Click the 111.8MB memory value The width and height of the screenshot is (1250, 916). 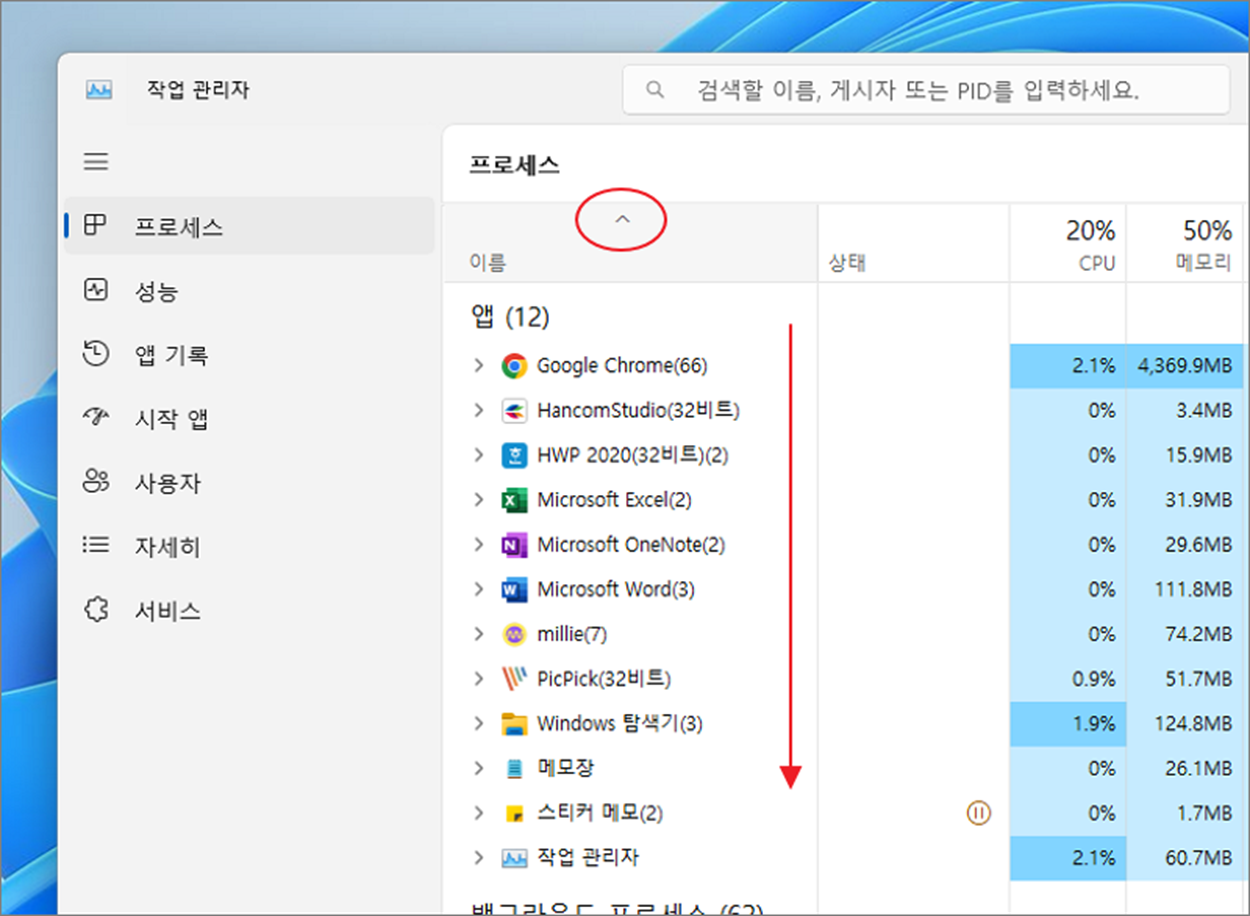[x=1195, y=590]
